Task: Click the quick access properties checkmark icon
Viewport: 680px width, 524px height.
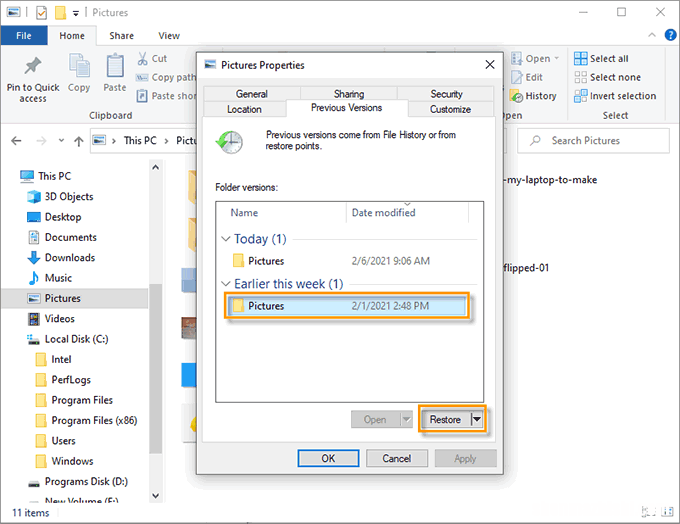Action: pyautogui.click(x=41, y=13)
